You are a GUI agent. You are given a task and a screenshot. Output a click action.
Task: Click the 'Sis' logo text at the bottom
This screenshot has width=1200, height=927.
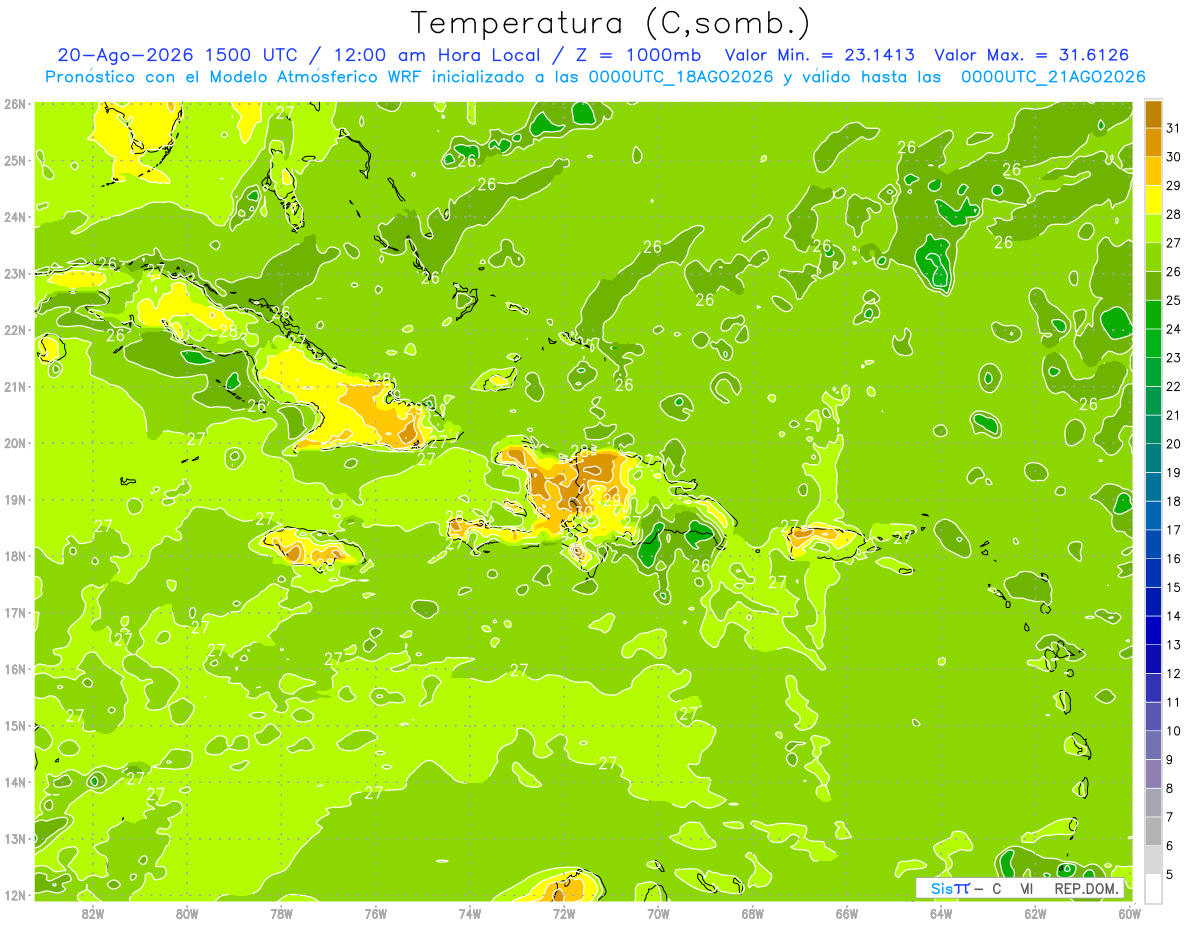pyautogui.click(x=943, y=889)
